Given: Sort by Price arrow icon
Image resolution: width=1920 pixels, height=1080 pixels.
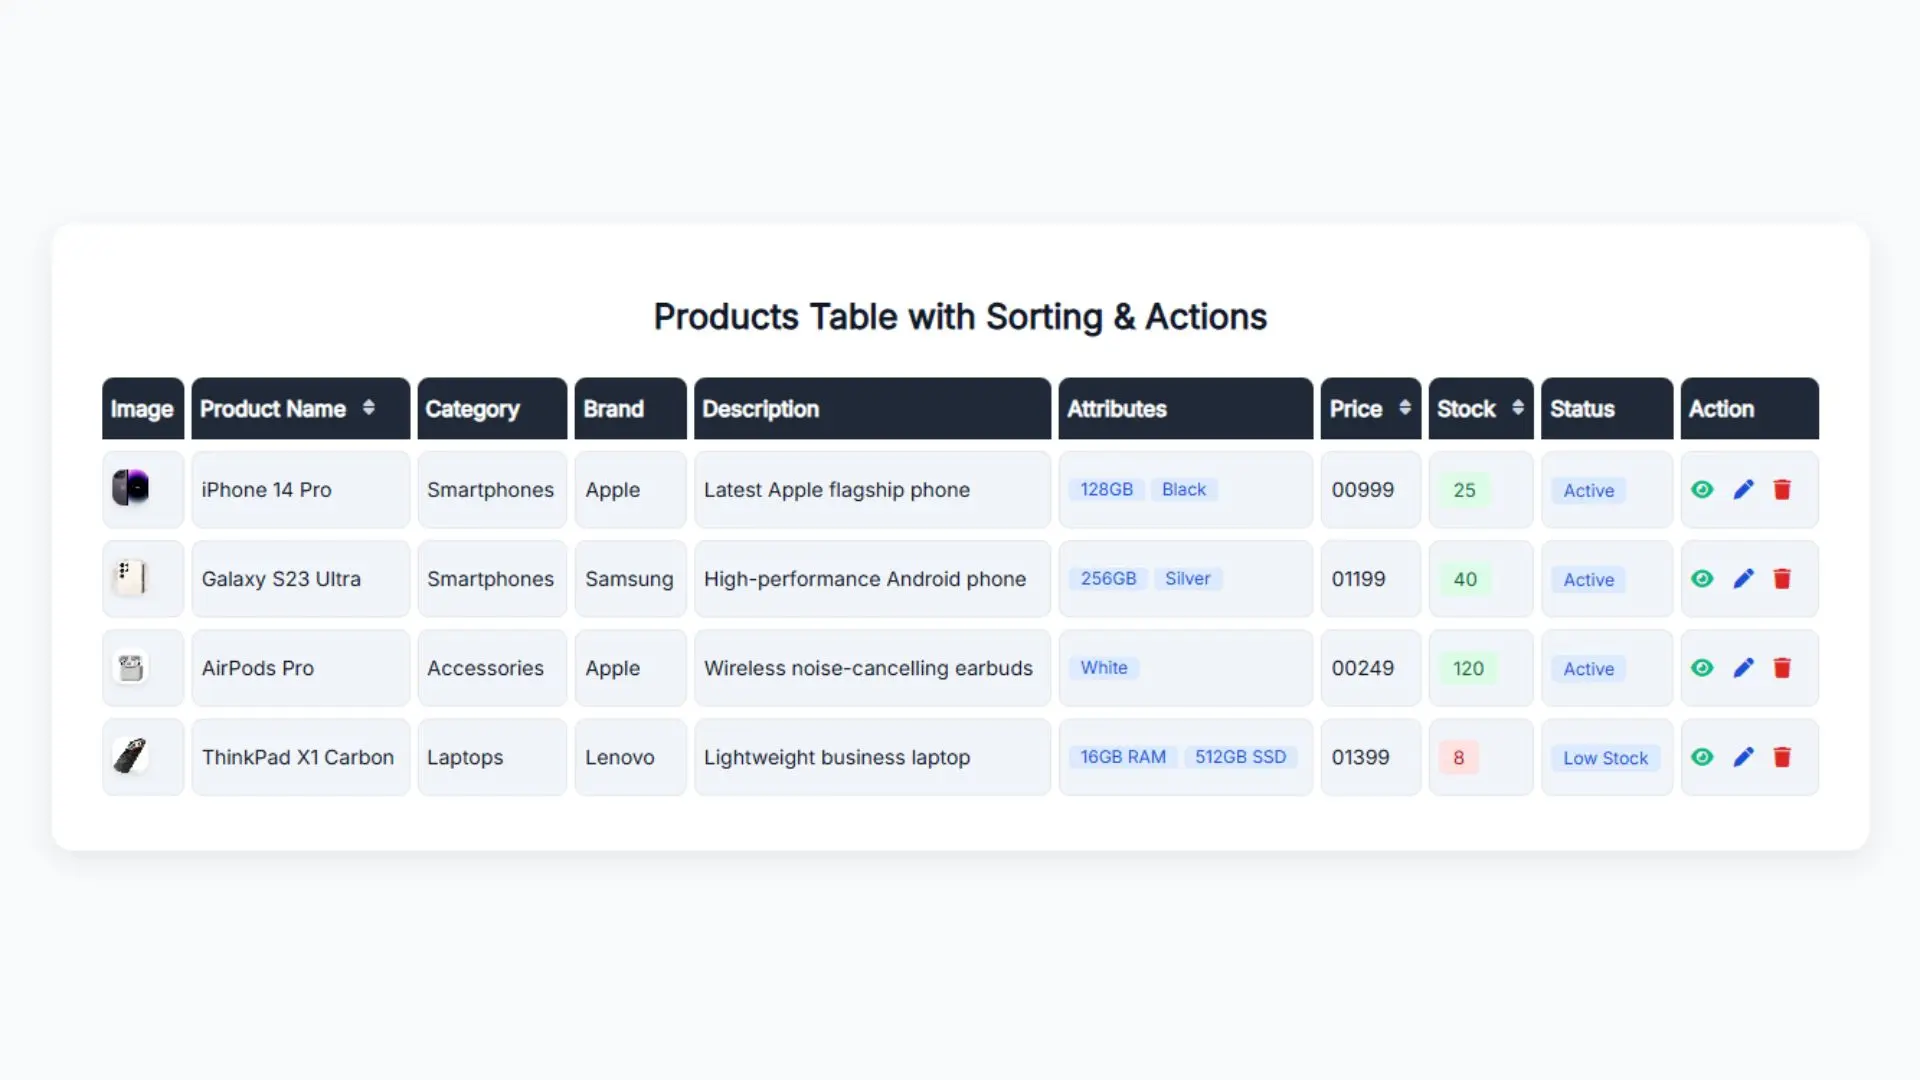Looking at the screenshot, I should pos(1404,408).
